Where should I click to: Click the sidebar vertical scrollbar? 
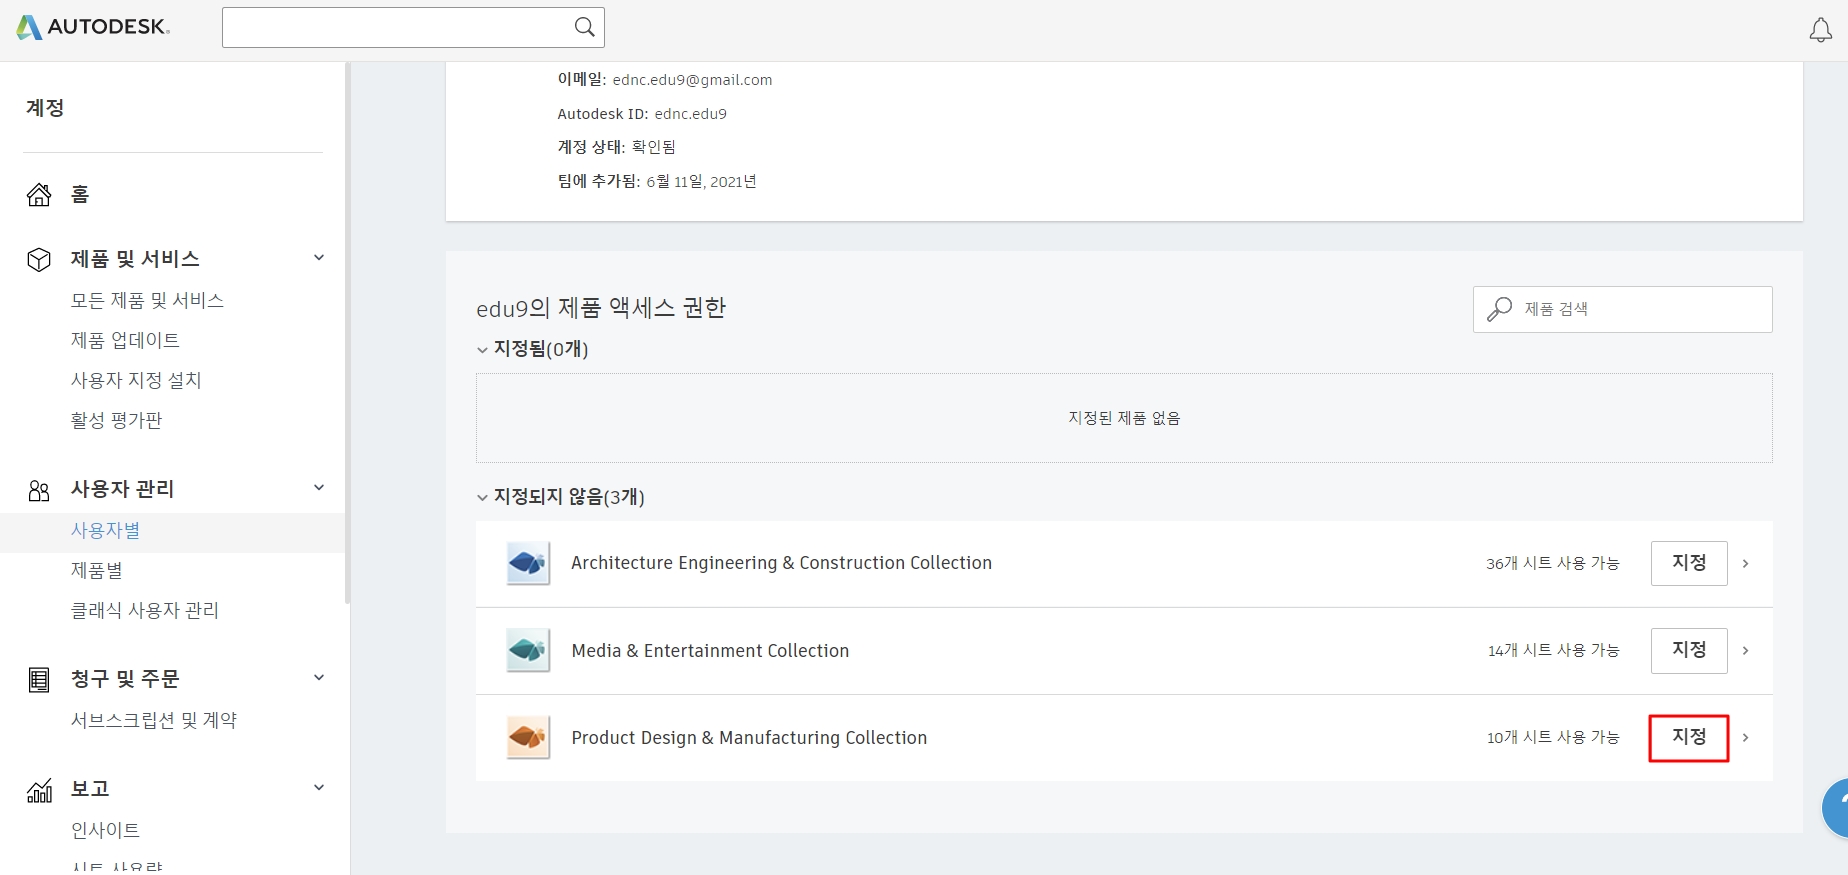(x=347, y=333)
